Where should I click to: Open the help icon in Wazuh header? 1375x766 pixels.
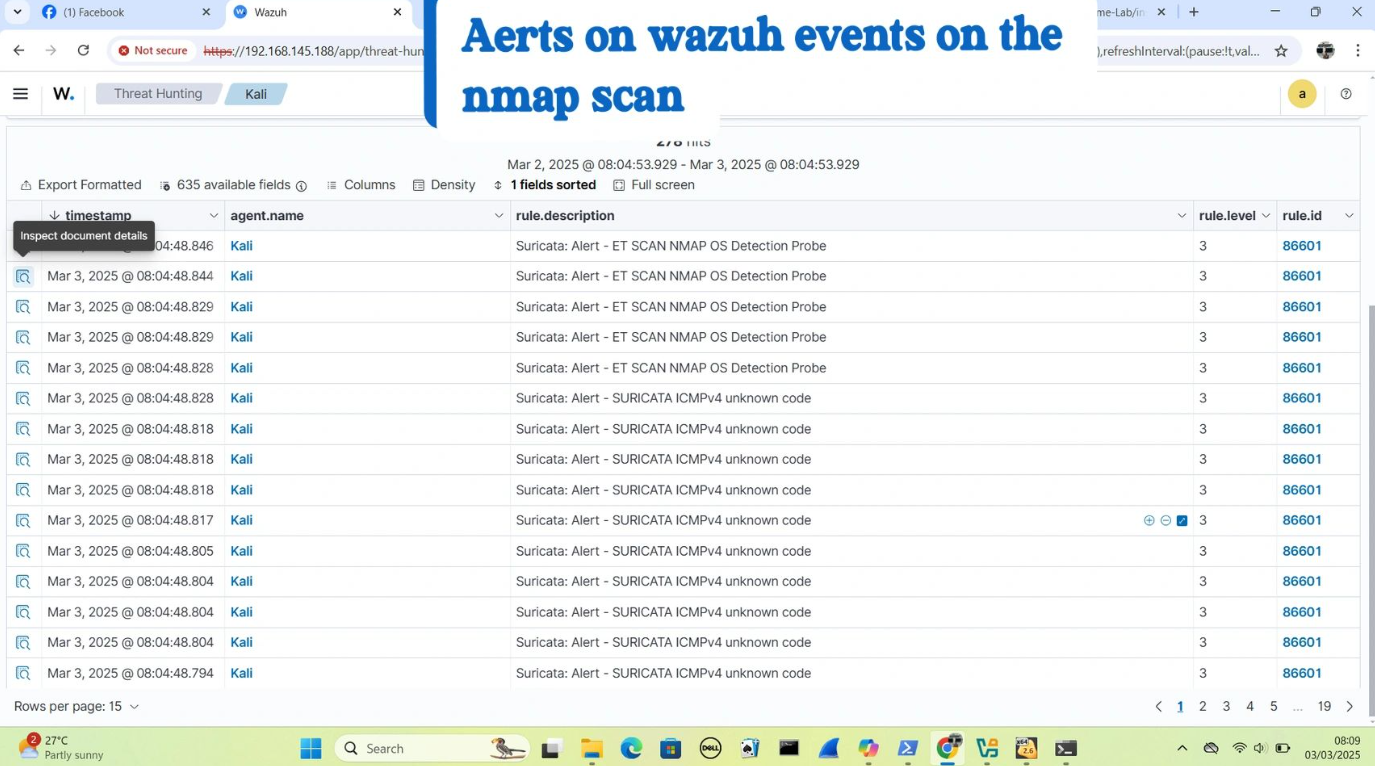[x=1346, y=94]
